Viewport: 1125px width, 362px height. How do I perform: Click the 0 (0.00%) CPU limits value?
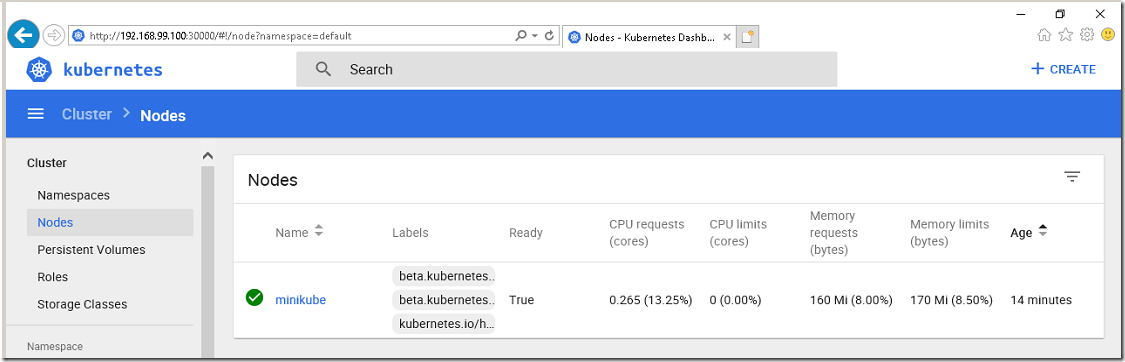[x=735, y=300]
